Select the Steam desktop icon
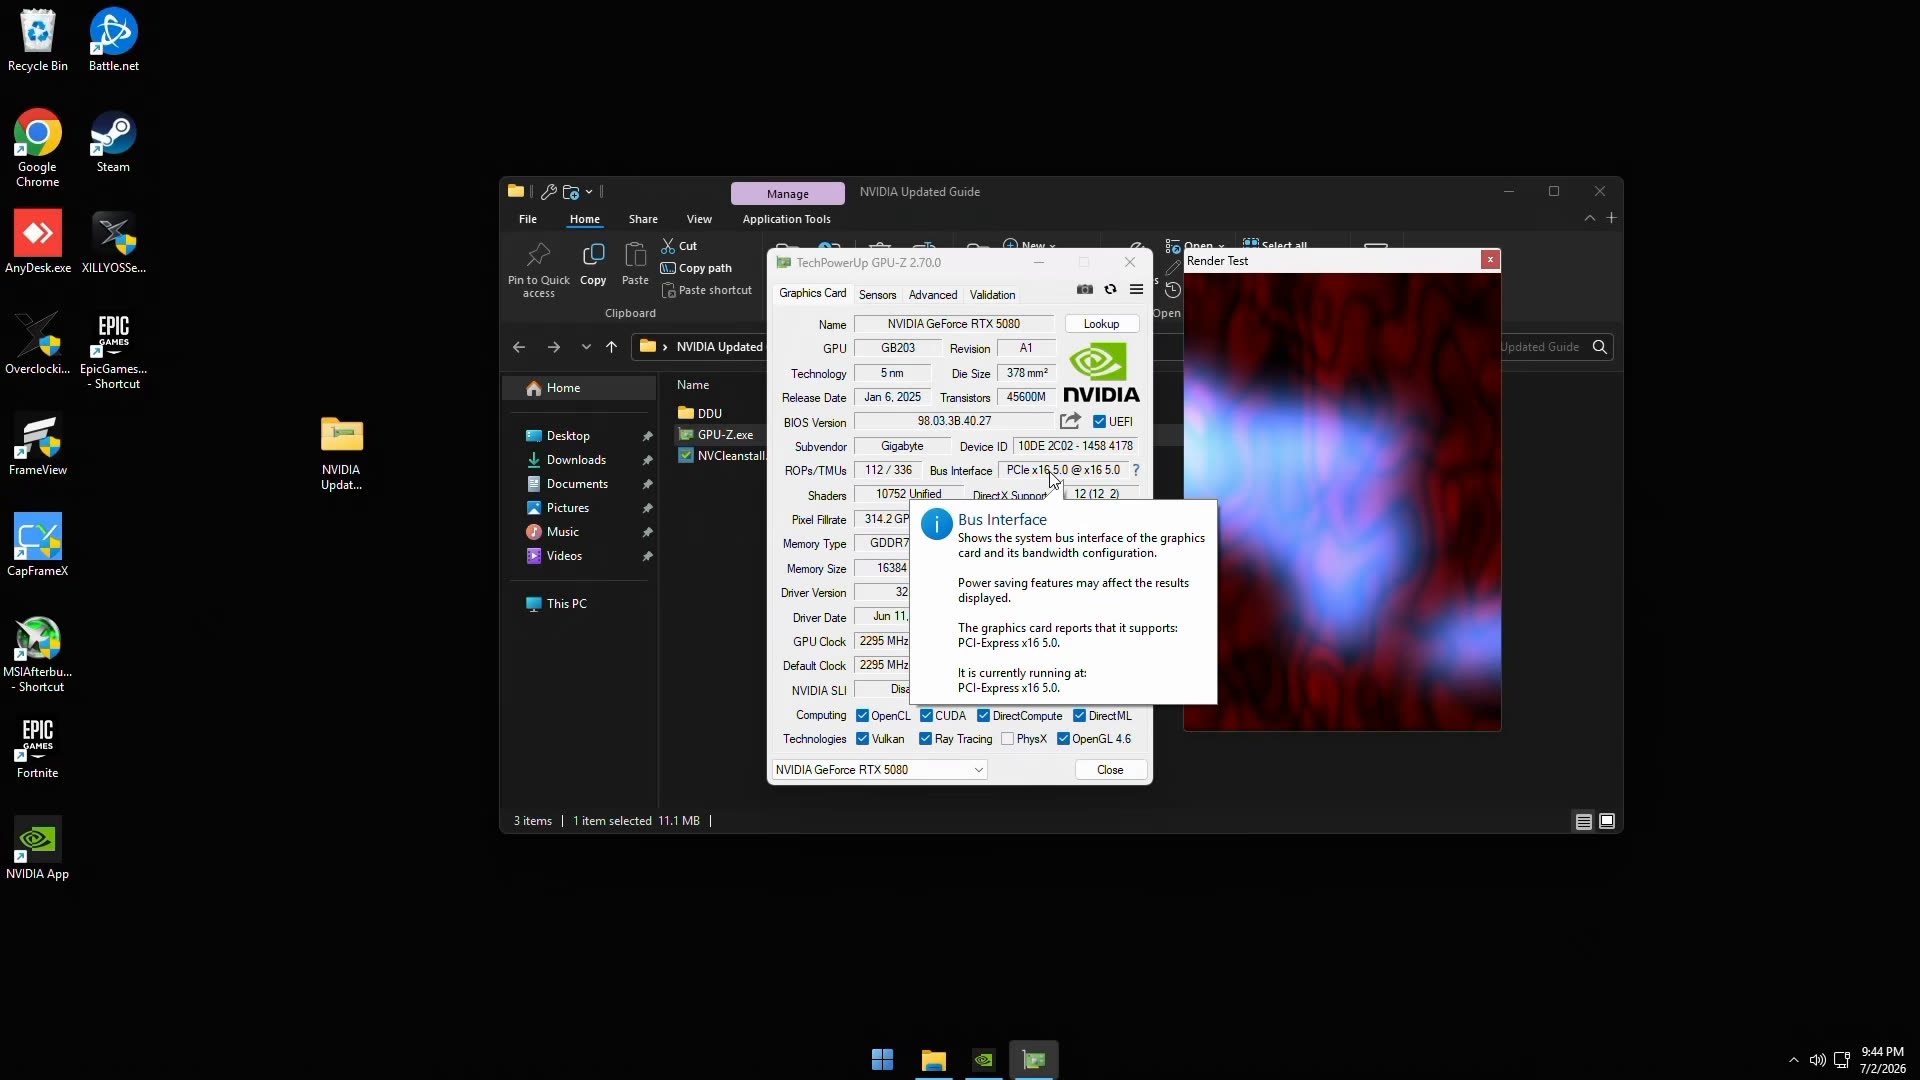 click(x=113, y=142)
